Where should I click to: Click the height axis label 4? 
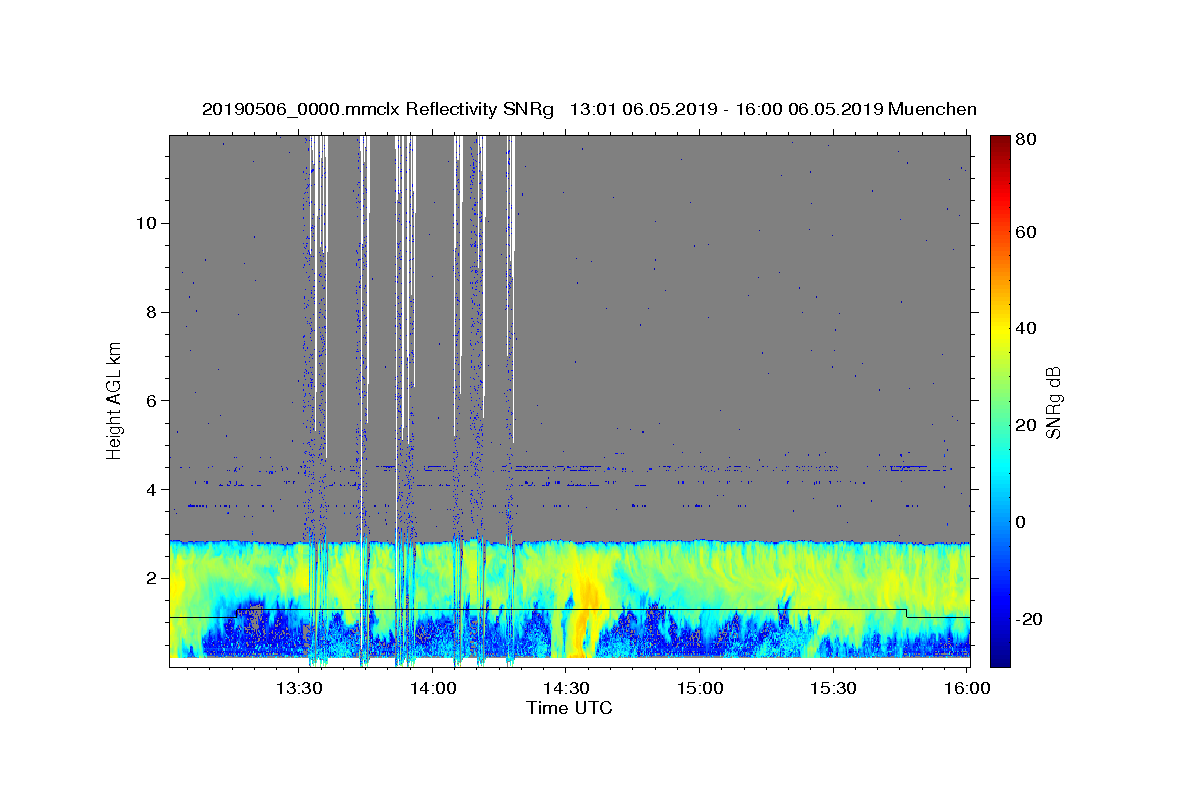pyautogui.click(x=152, y=489)
